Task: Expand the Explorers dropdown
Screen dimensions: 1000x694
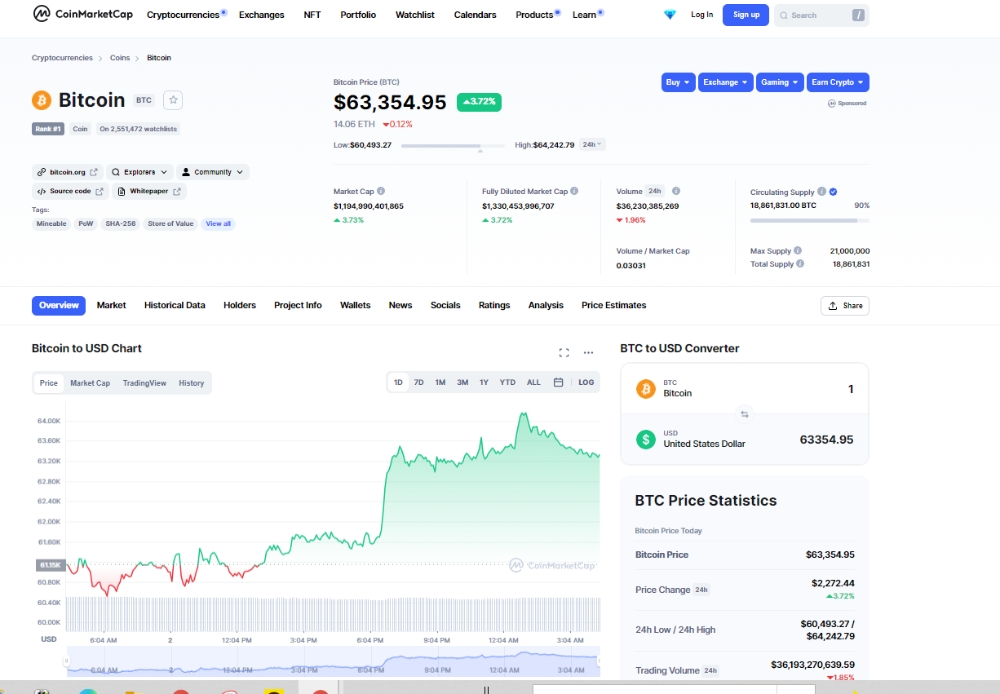Action: [x=139, y=172]
